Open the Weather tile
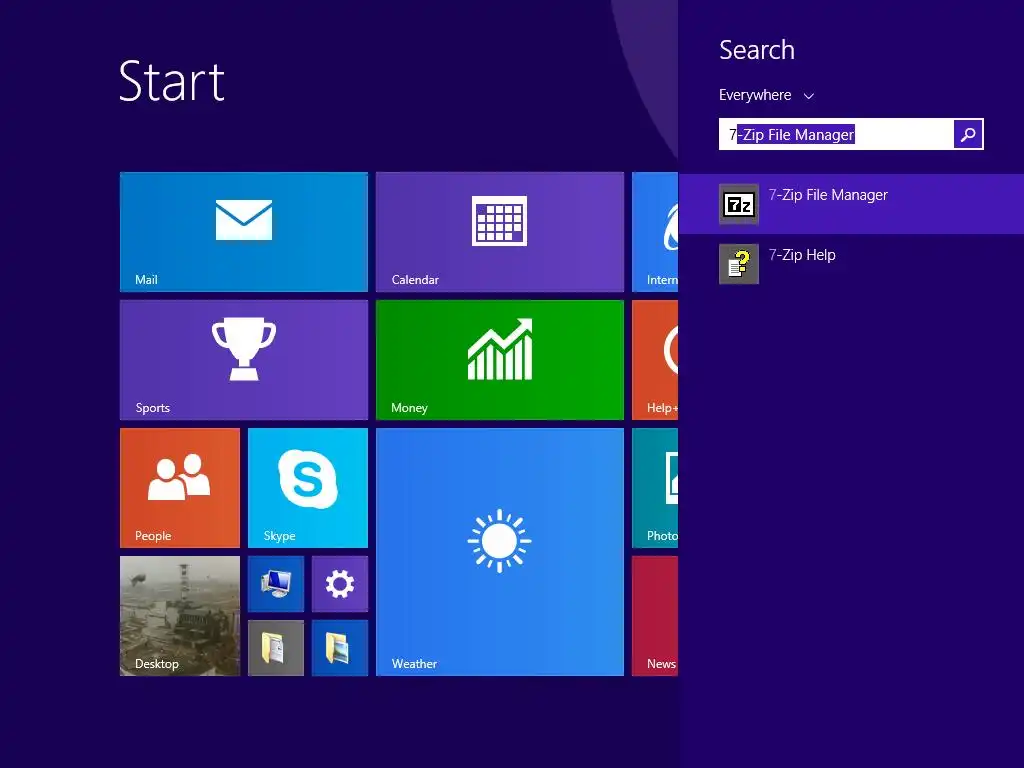The width and height of the screenshot is (1024, 768). [500, 552]
